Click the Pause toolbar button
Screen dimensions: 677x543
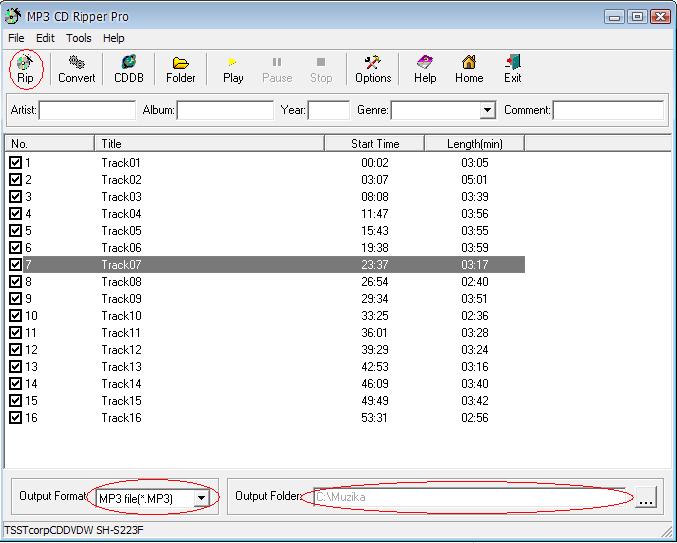point(277,70)
